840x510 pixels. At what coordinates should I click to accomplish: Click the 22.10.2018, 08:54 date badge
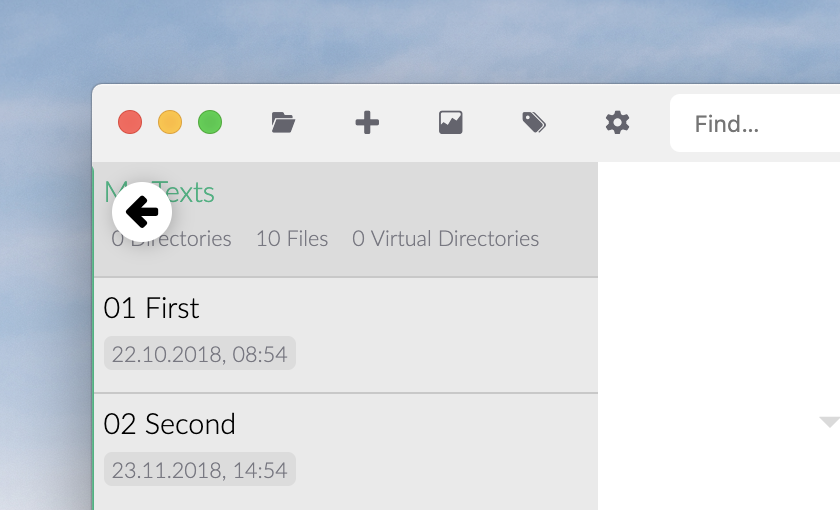(200, 354)
